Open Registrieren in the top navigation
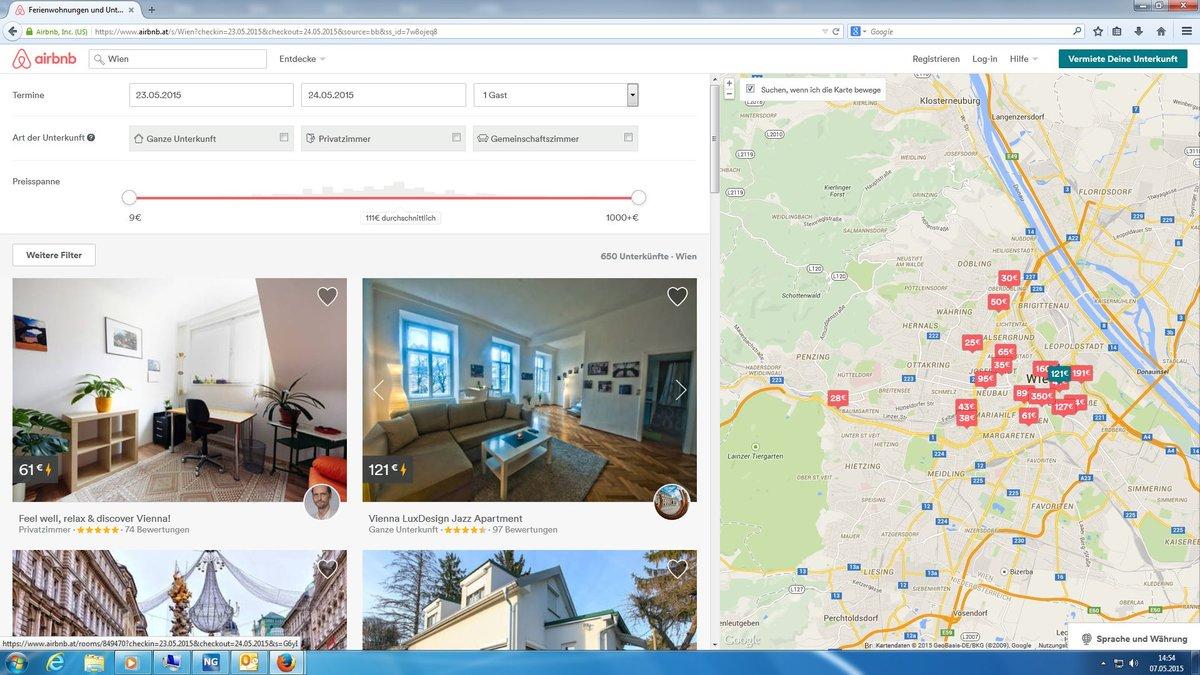Screen dimensions: 1200x675 pos(935,59)
